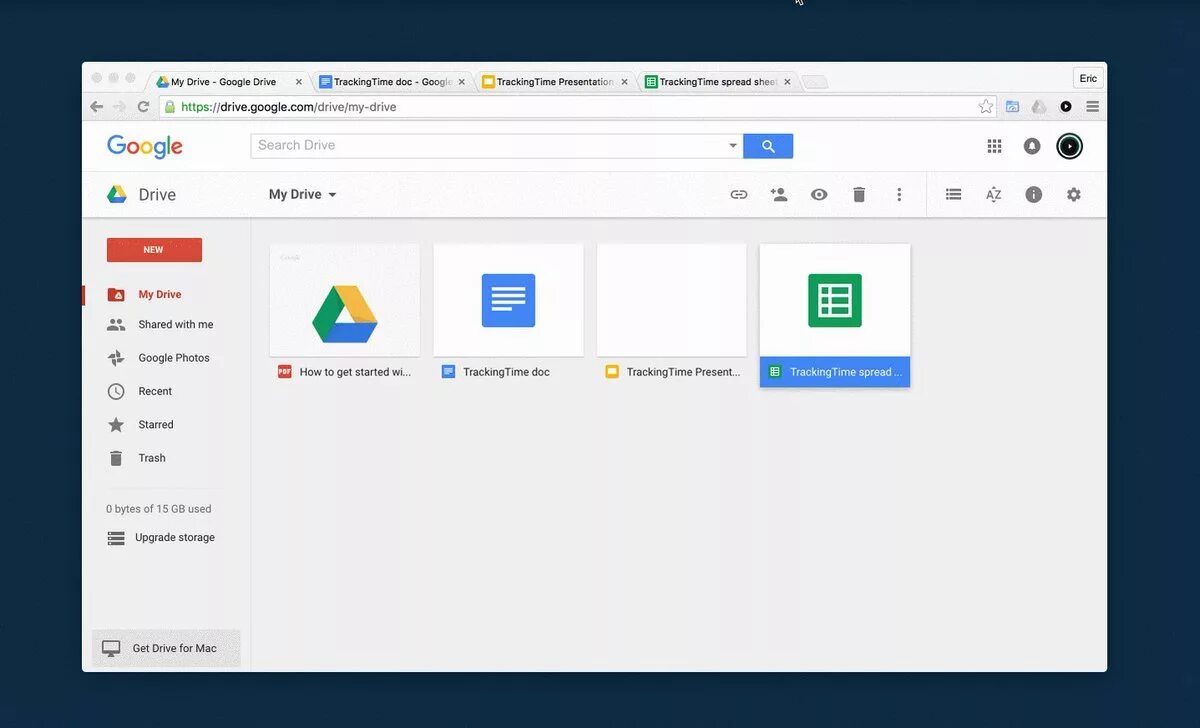The image size is (1200, 728).
Task: Bookmark this page with star icon
Action: (986, 107)
